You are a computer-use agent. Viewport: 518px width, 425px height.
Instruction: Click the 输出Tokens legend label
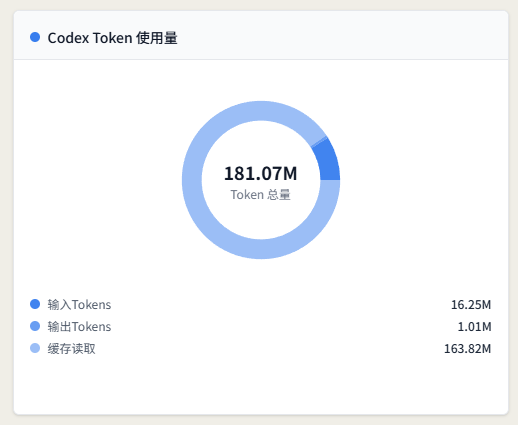[x=79, y=327]
